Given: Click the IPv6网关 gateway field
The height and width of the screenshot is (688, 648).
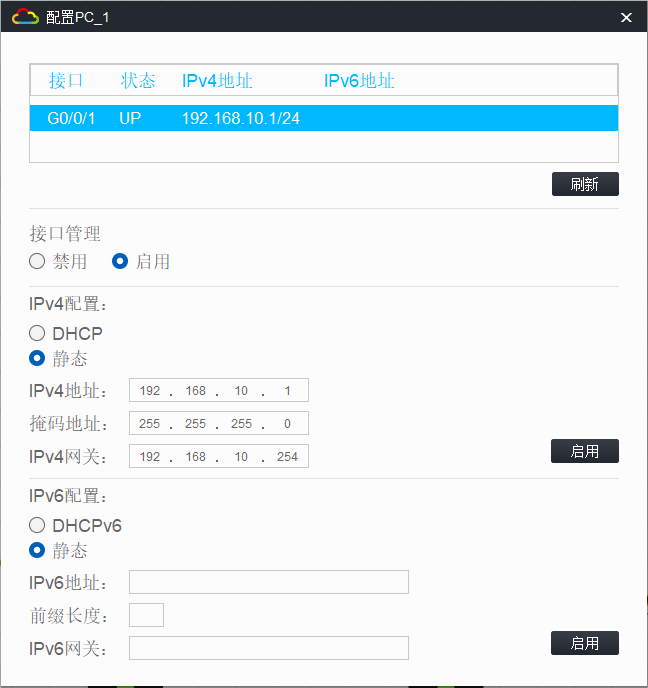Looking at the screenshot, I should [268, 648].
